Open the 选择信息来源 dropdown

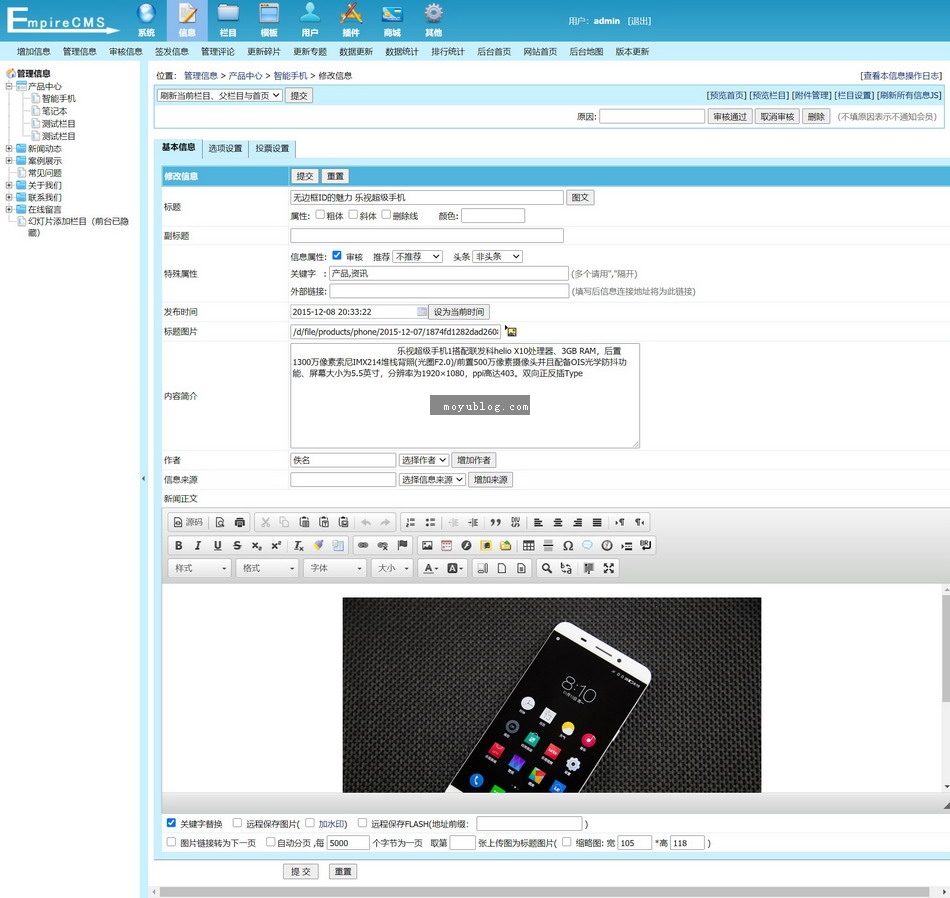click(x=432, y=479)
